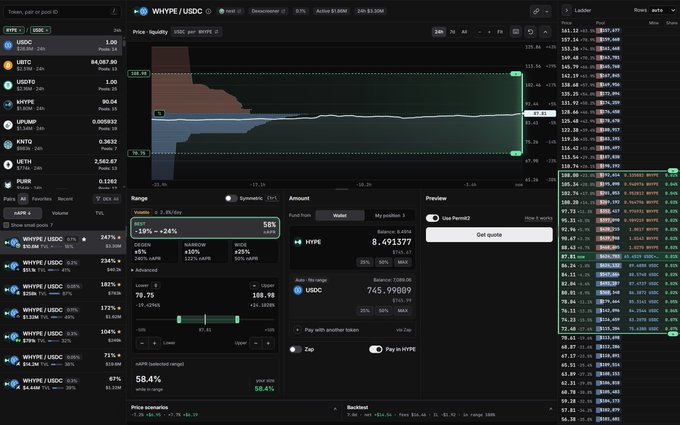Remove the USDC filter chip
Image resolution: width=680 pixels, height=425 pixels.
(x=47, y=30)
